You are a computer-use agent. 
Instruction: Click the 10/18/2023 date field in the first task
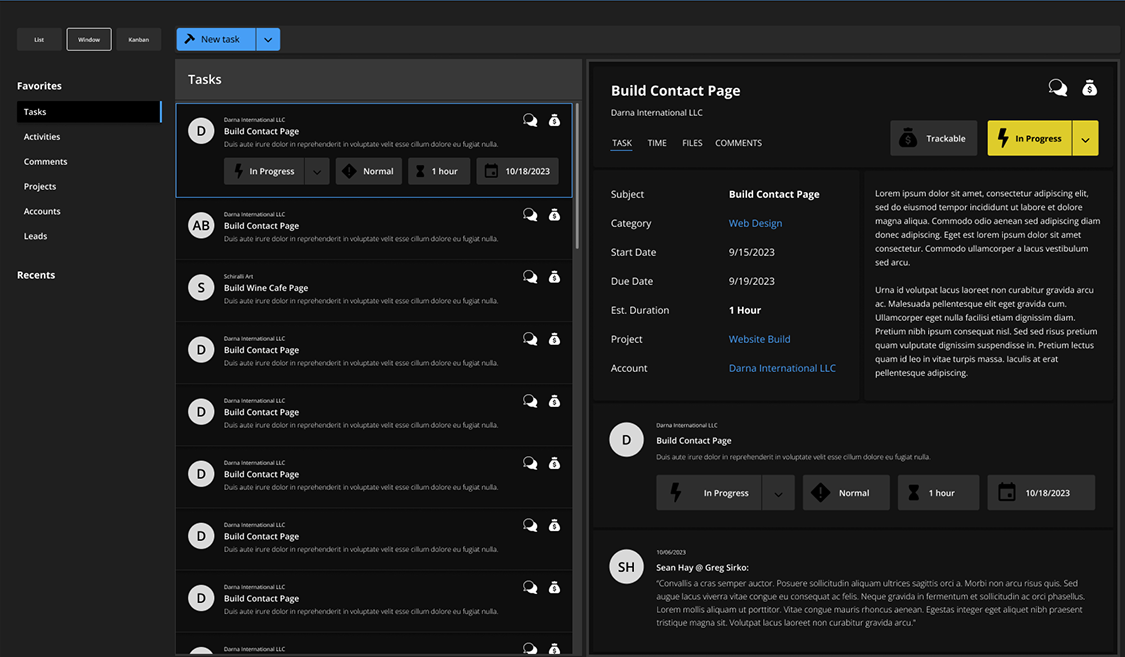(x=517, y=171)
